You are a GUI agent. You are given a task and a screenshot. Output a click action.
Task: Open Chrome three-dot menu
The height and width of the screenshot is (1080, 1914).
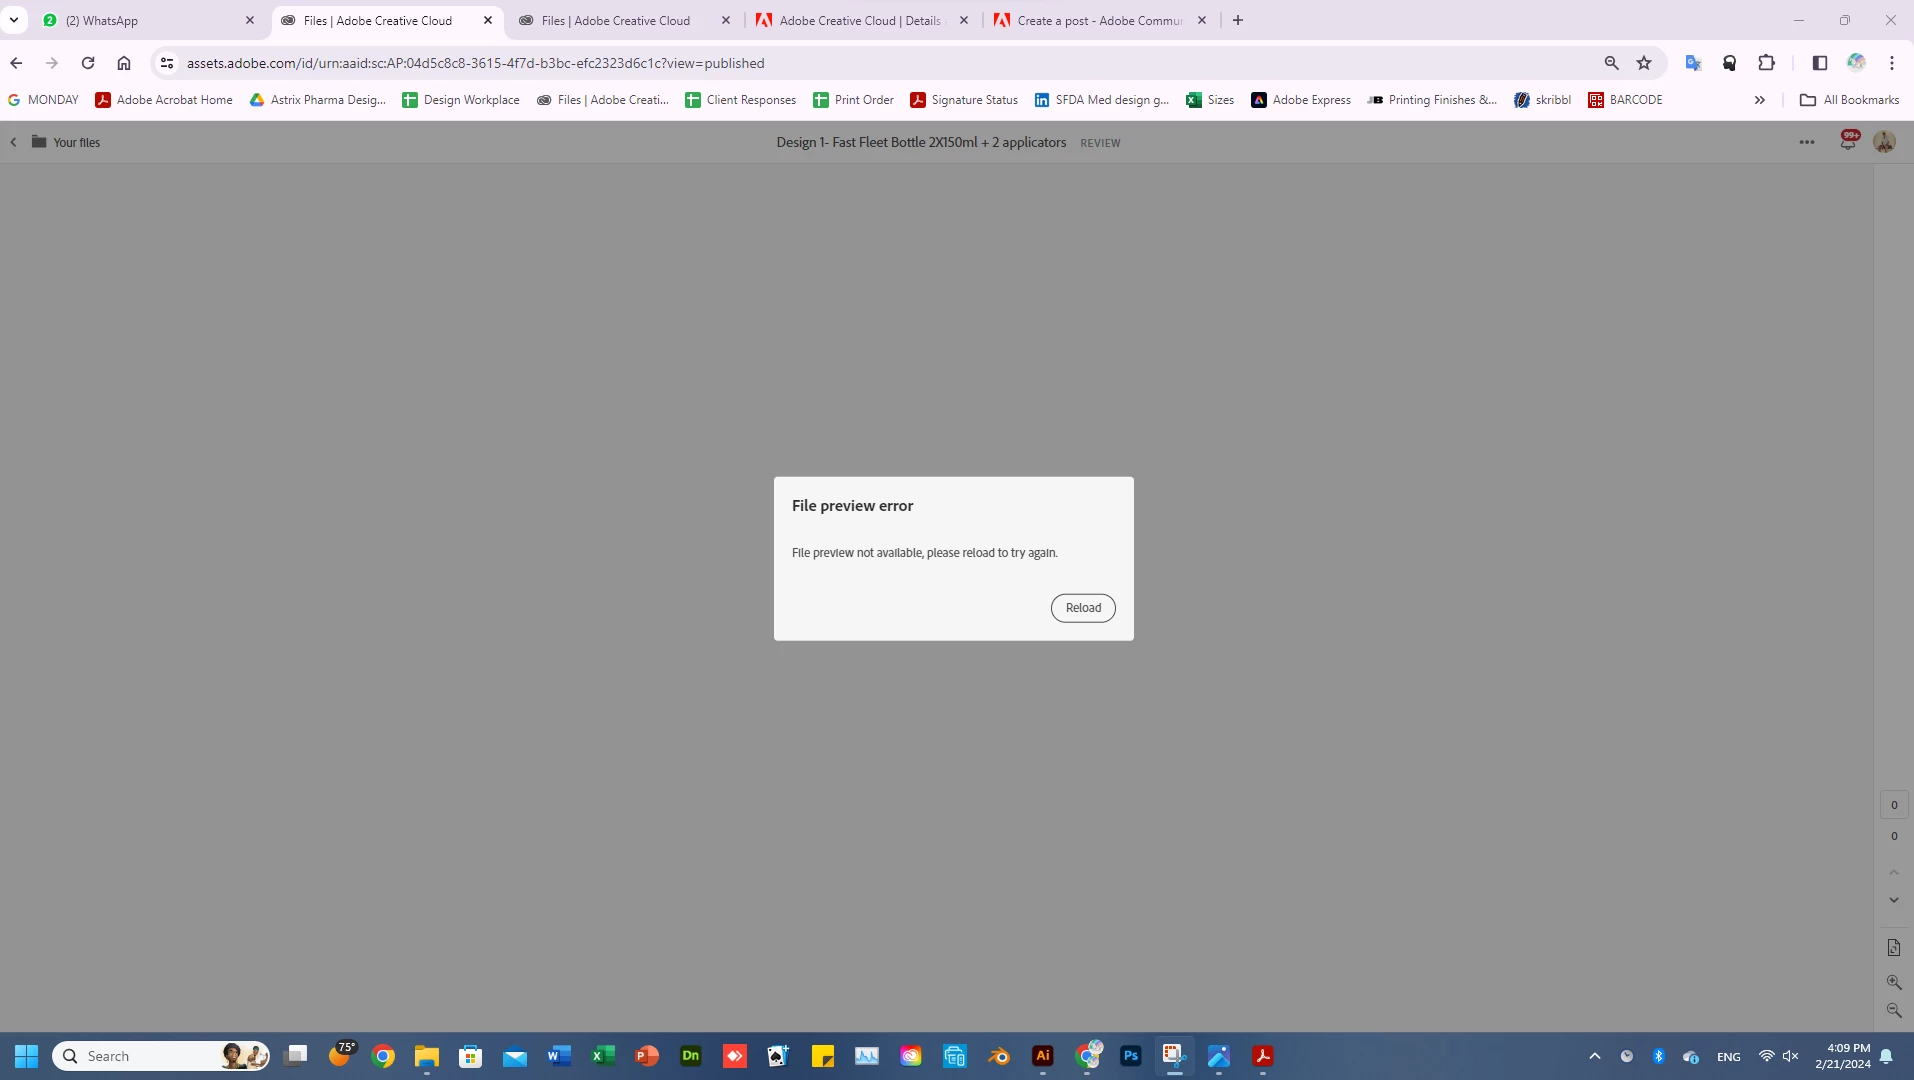pyautogui.click(x=1892, y=63)
